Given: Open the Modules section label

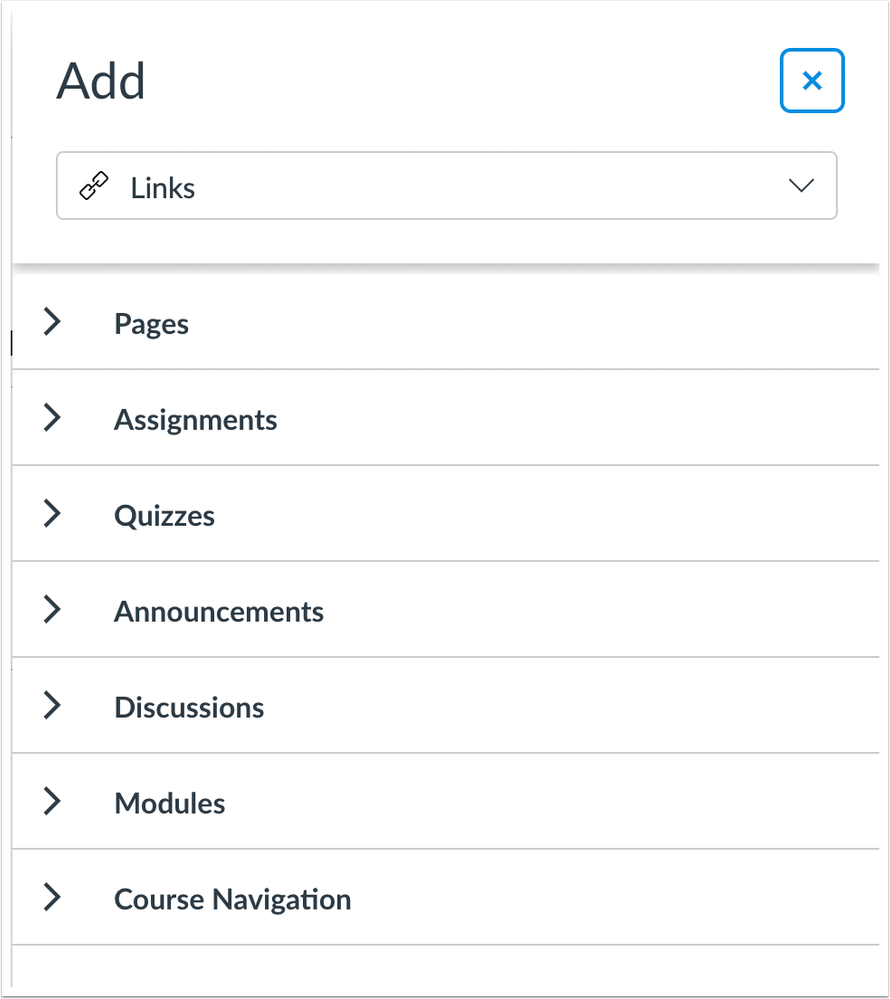Looking at the screenshot, I should tap(169, 803).
